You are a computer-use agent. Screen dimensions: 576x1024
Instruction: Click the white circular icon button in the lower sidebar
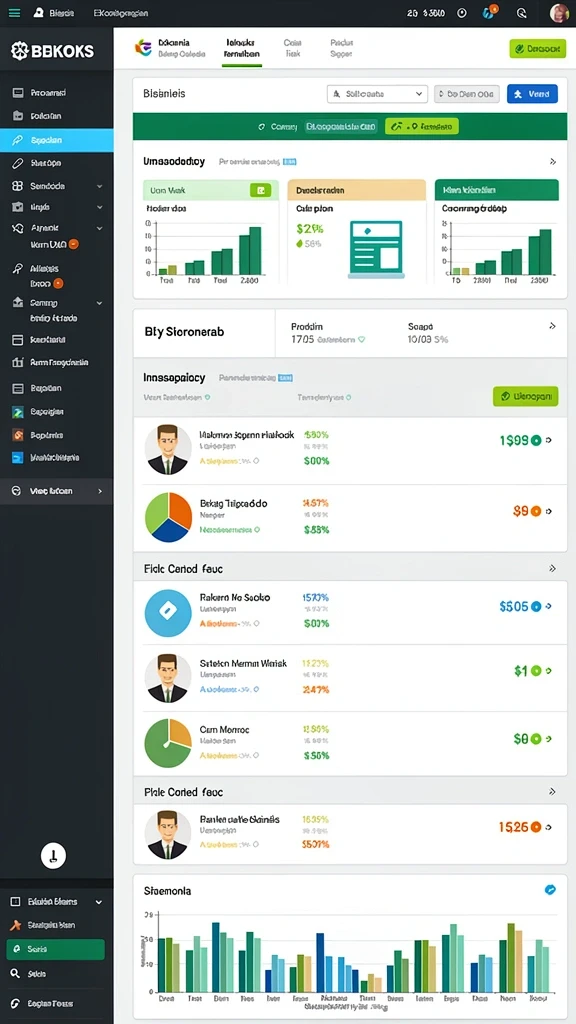[x=54, y=855]
